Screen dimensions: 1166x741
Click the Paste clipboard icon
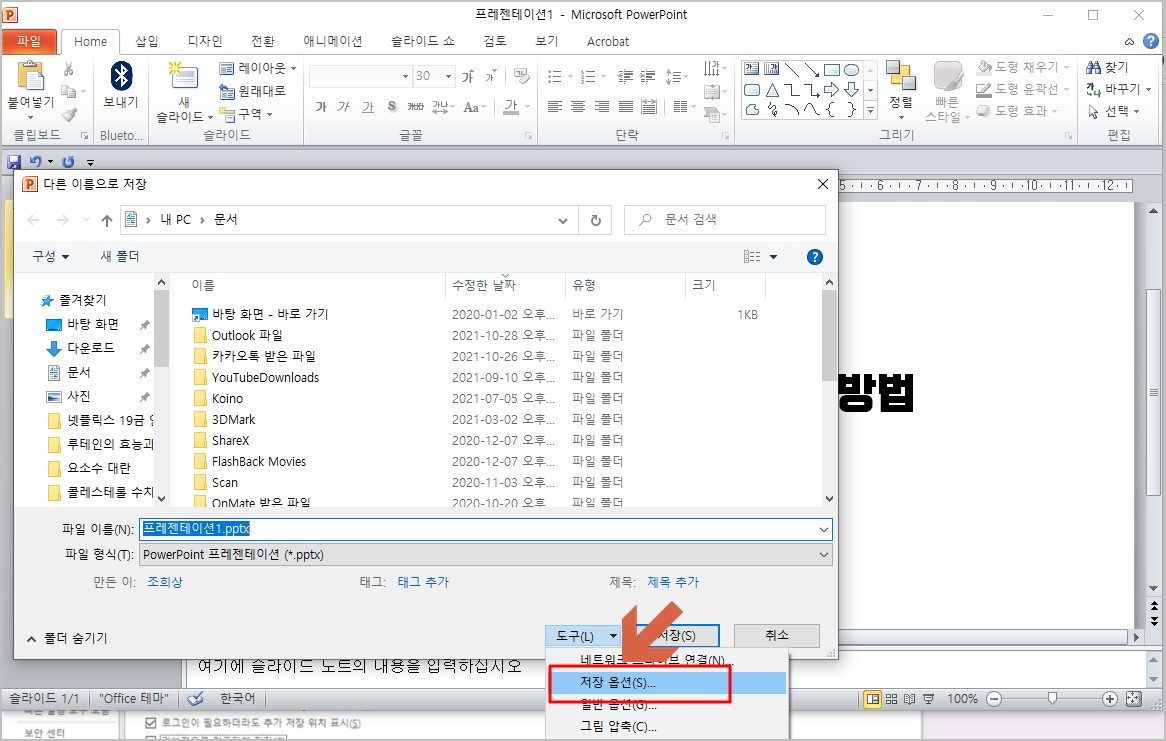click(x=30, y=76)
